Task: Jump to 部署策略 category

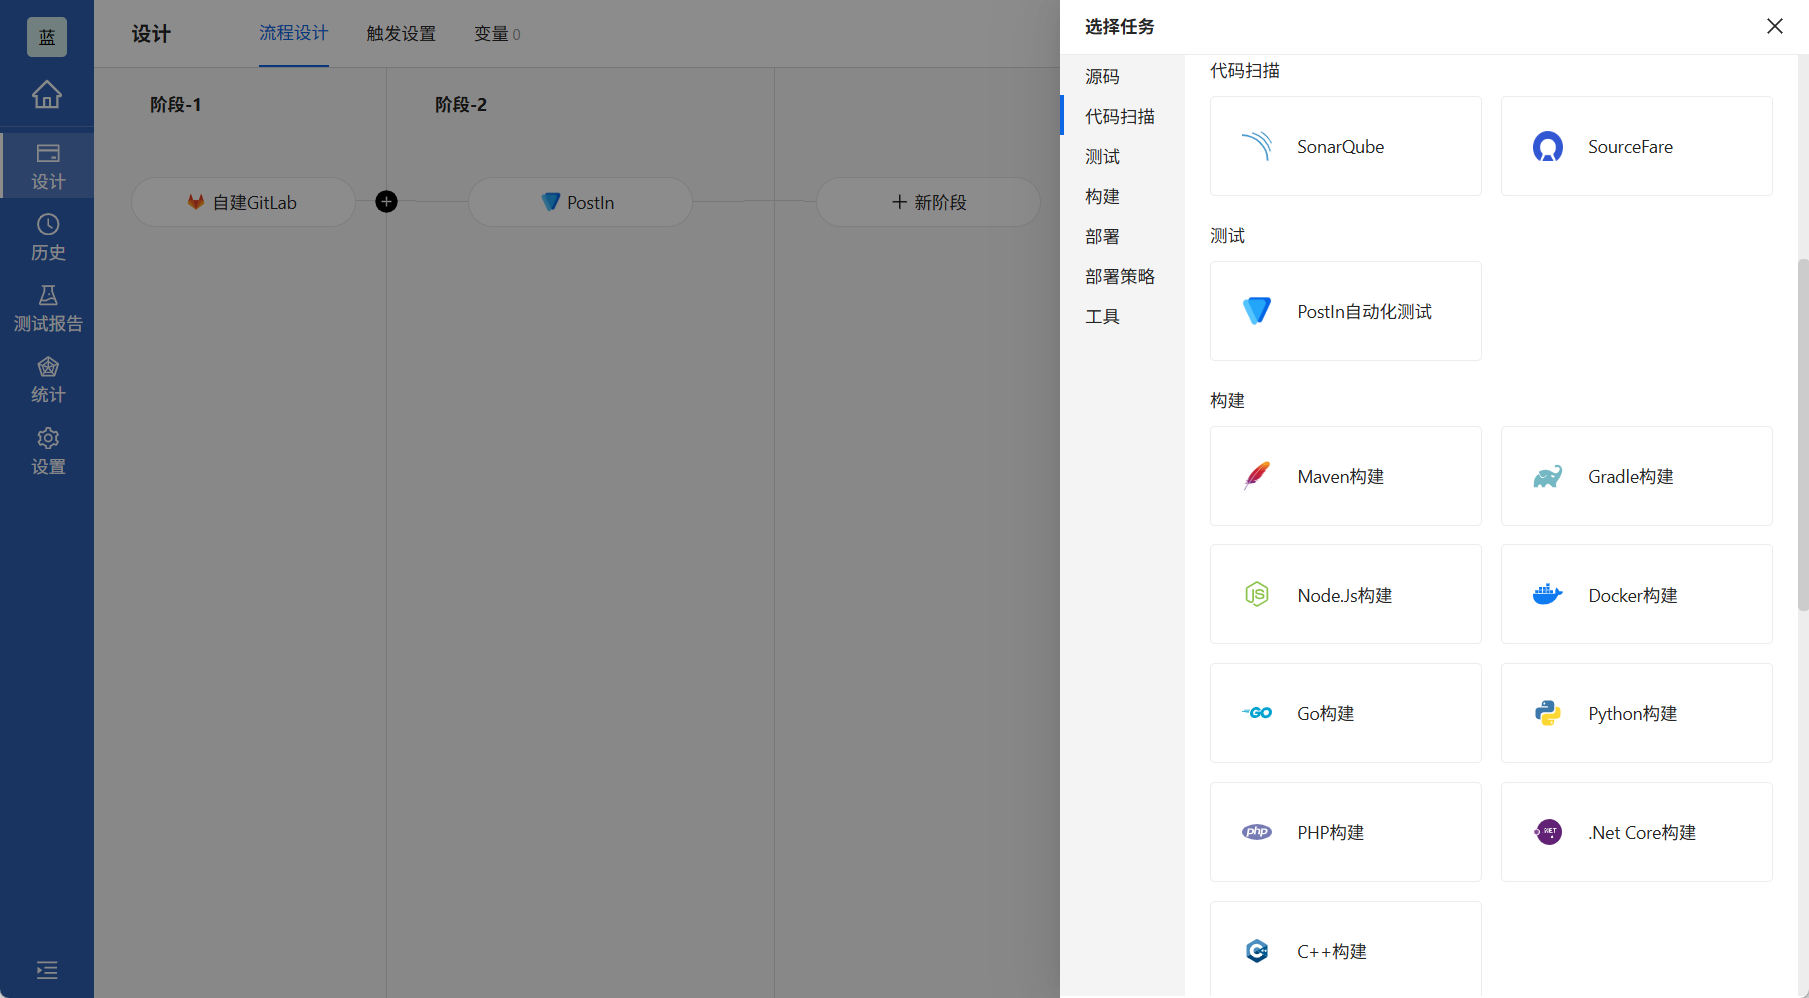Action: click(1120, 276)
